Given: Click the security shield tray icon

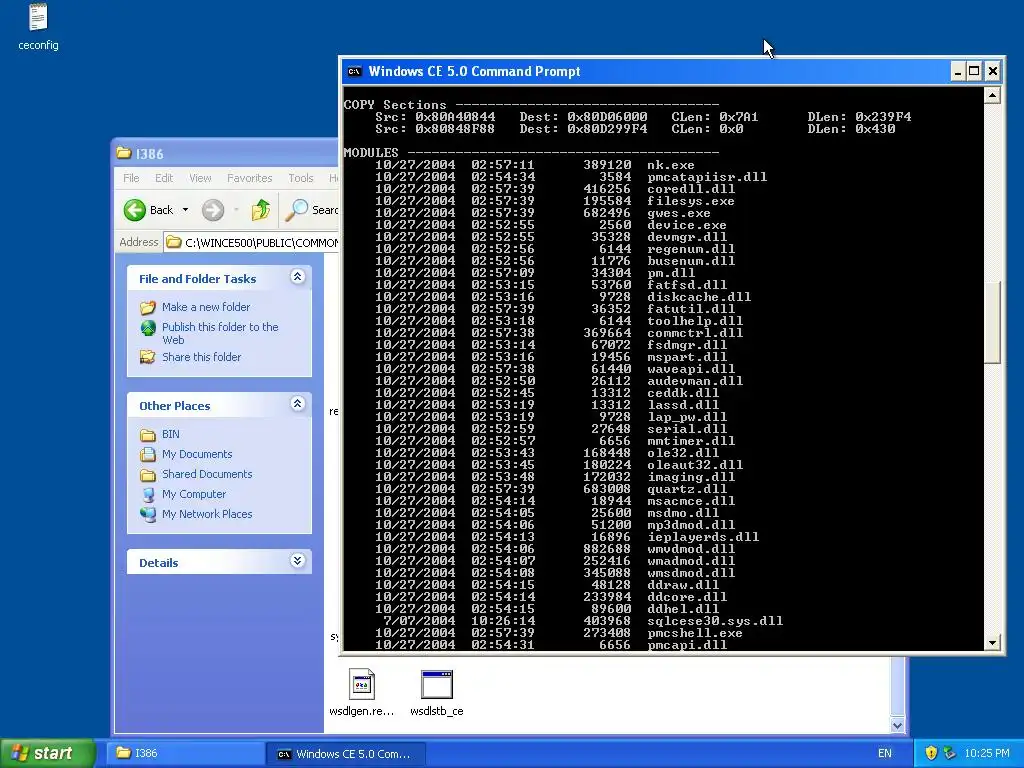Looking at the screenshot, I should click(x=931, y=753).
